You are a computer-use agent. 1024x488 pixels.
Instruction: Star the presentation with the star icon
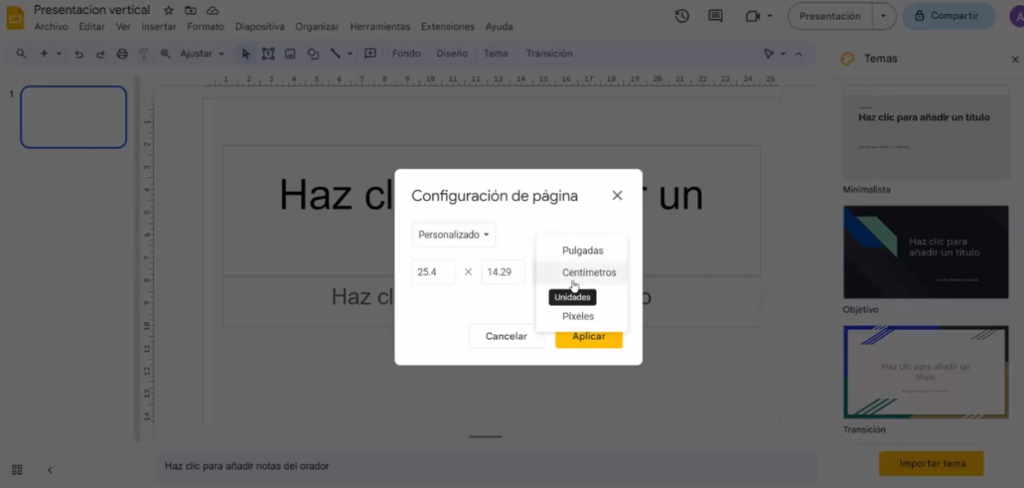point(168,10)
